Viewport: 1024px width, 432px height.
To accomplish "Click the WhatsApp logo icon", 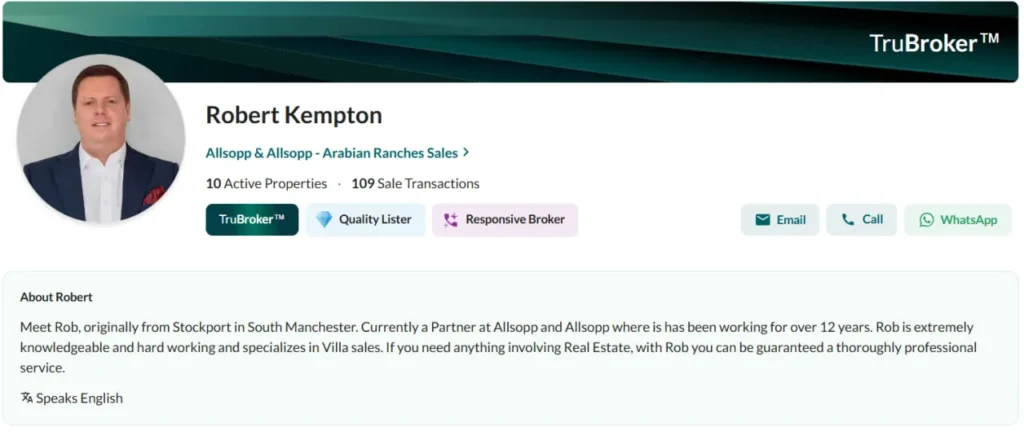I will coord(926,220).
